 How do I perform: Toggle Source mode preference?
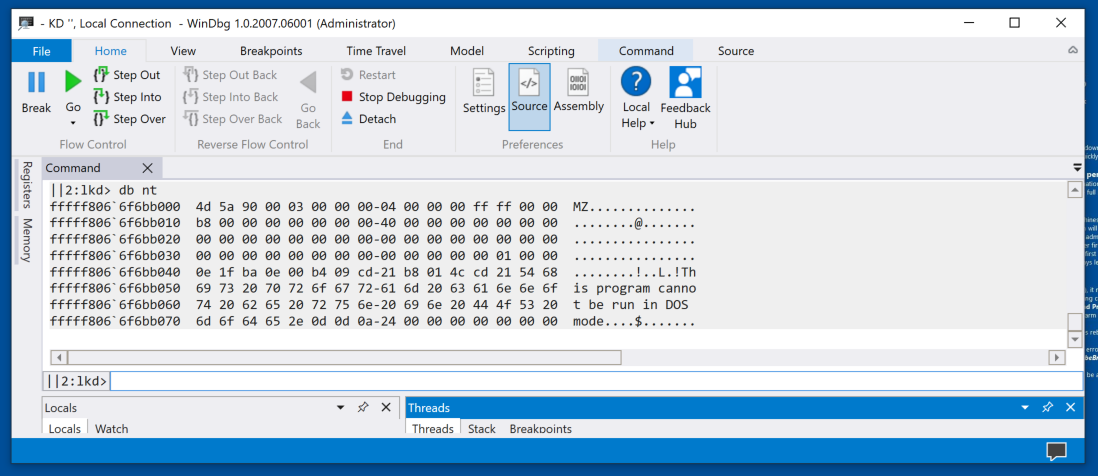tap(529, 97)
